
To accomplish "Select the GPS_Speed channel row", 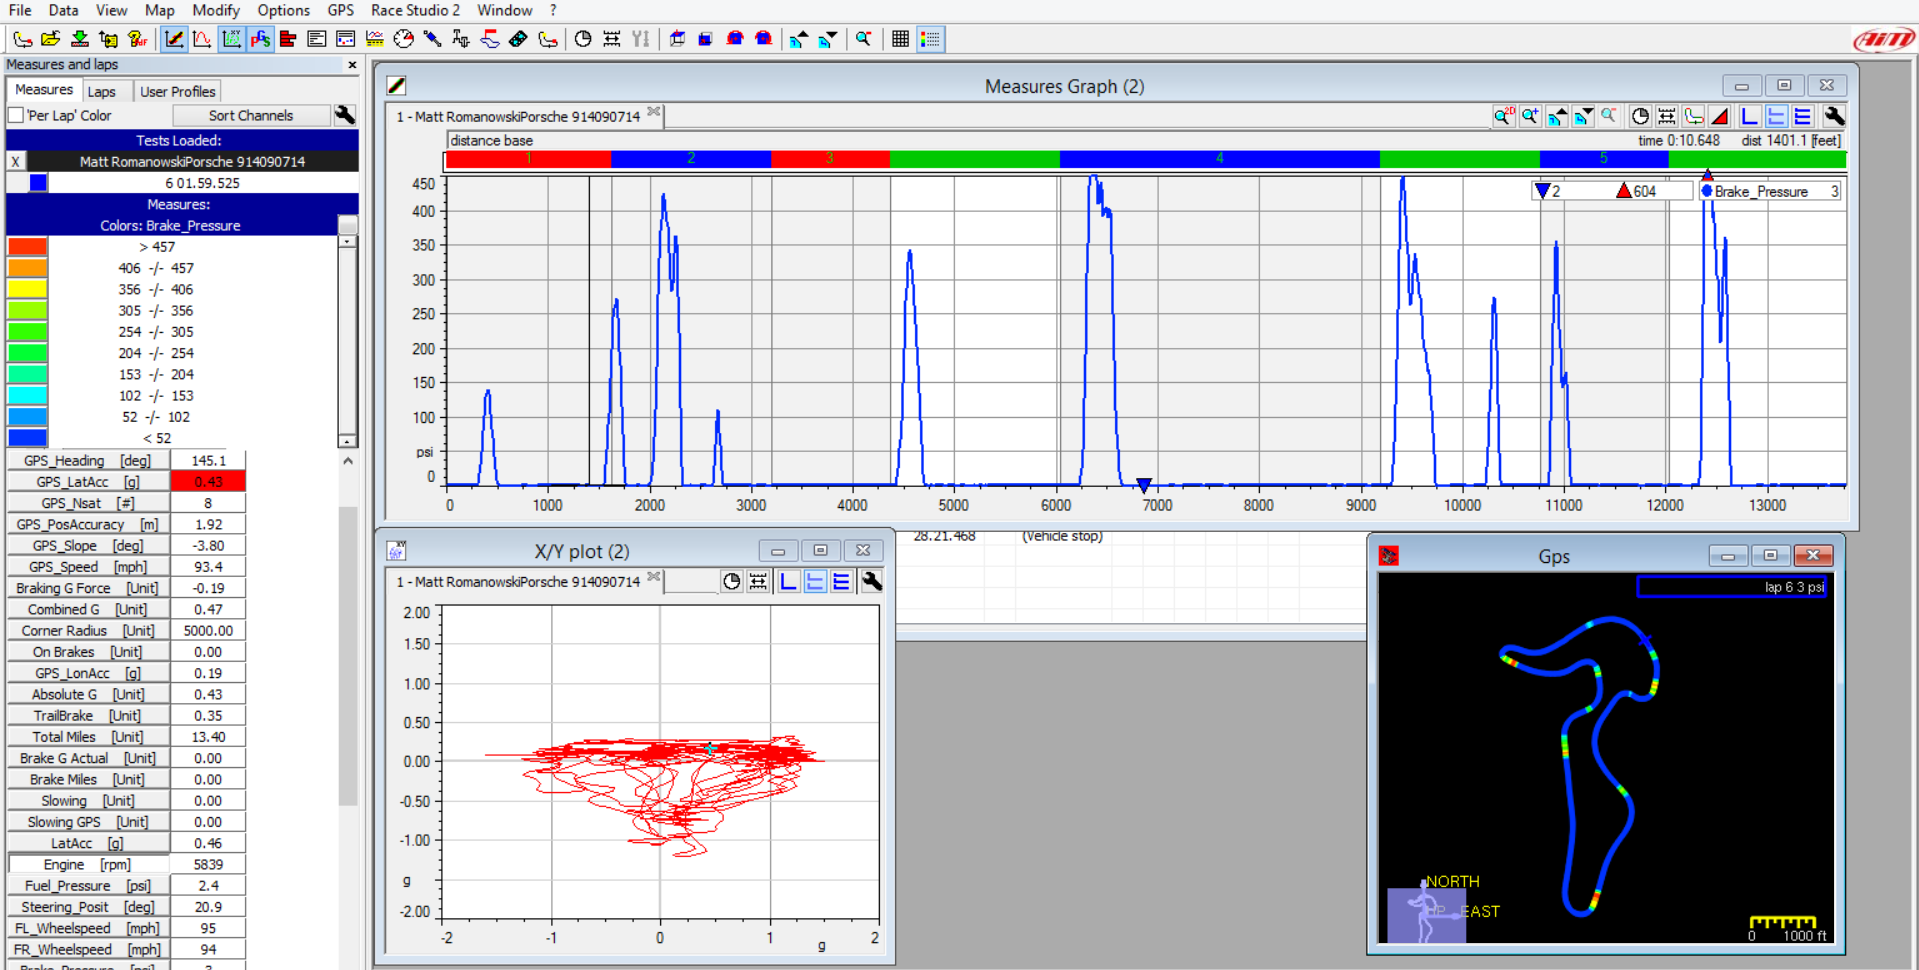I will click(x=88, y=567).
